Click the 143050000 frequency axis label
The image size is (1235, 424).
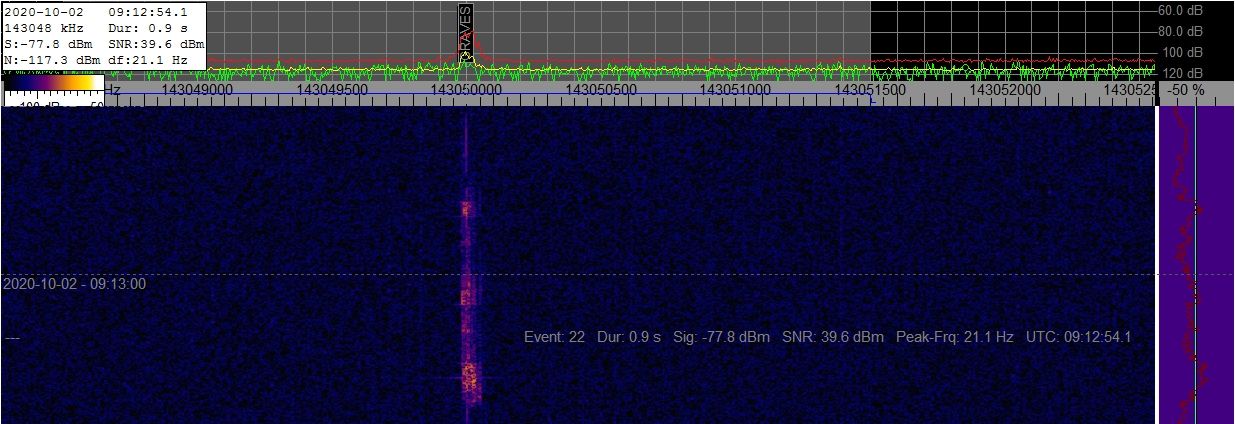(467, 90)
